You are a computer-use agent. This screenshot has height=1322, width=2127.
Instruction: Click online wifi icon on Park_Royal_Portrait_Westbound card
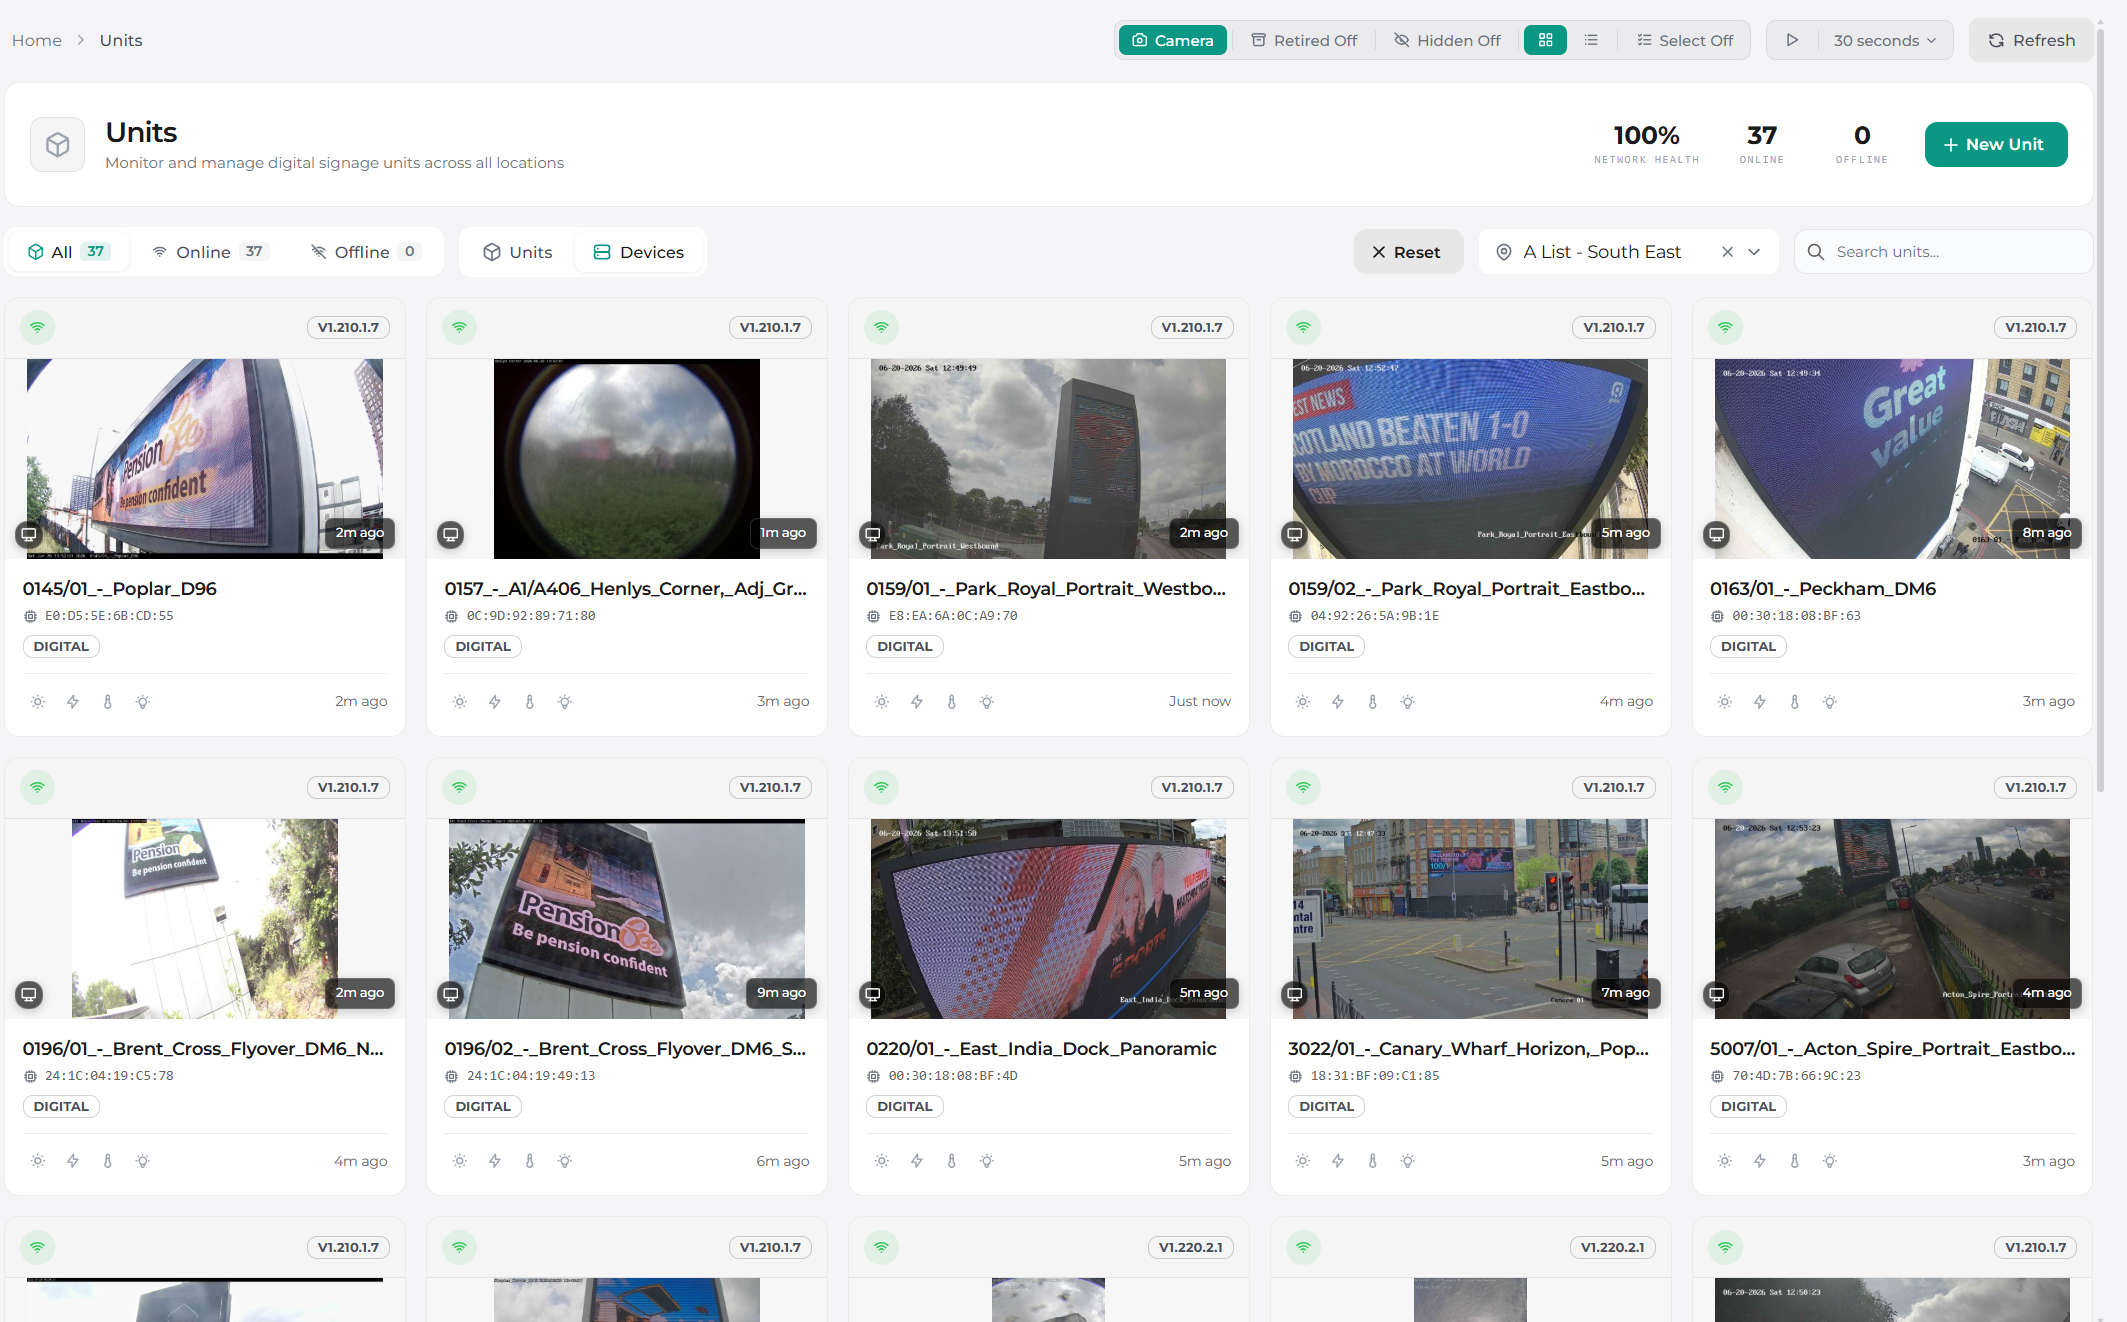pos(881,327)
